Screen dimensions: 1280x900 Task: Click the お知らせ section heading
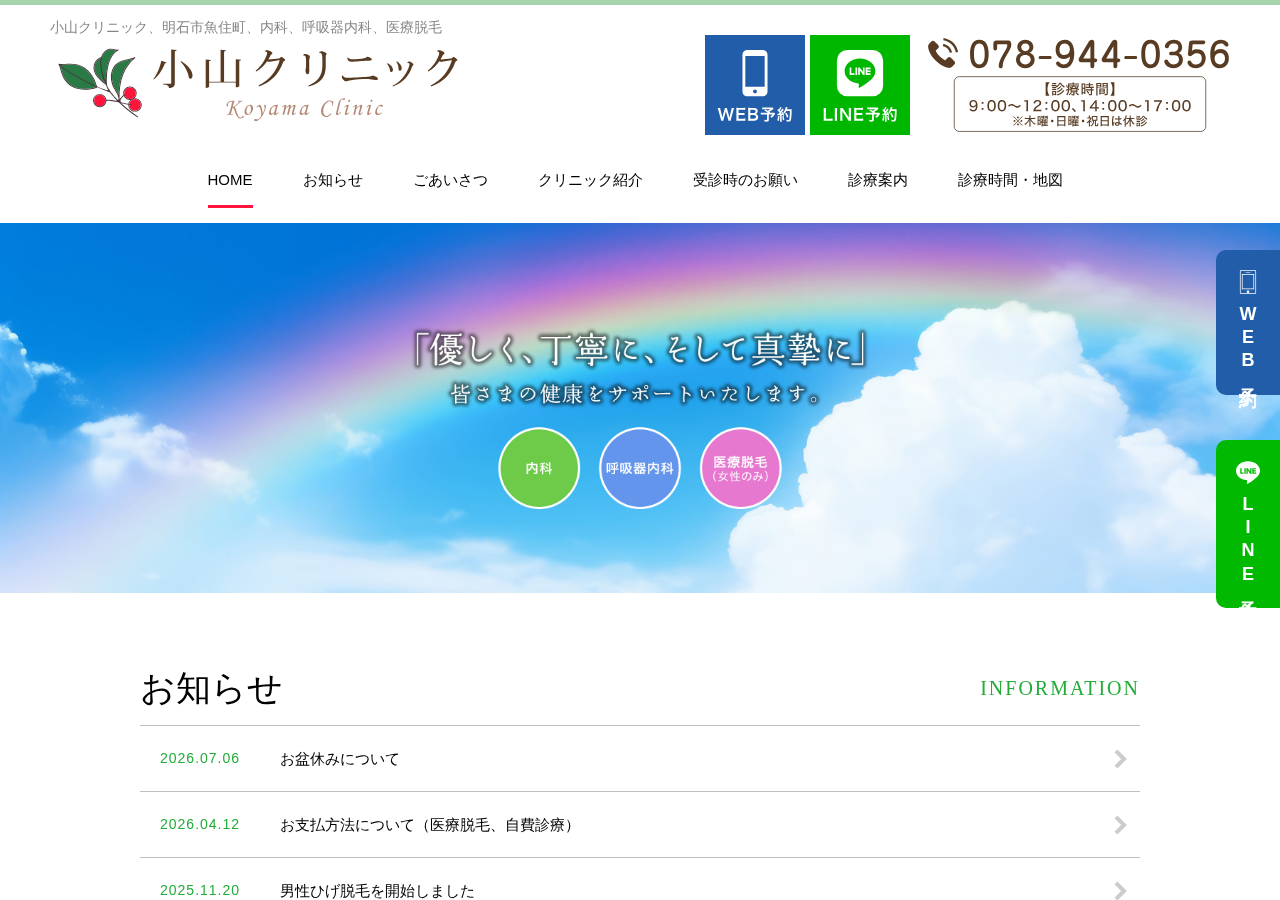tap(211, 688)
